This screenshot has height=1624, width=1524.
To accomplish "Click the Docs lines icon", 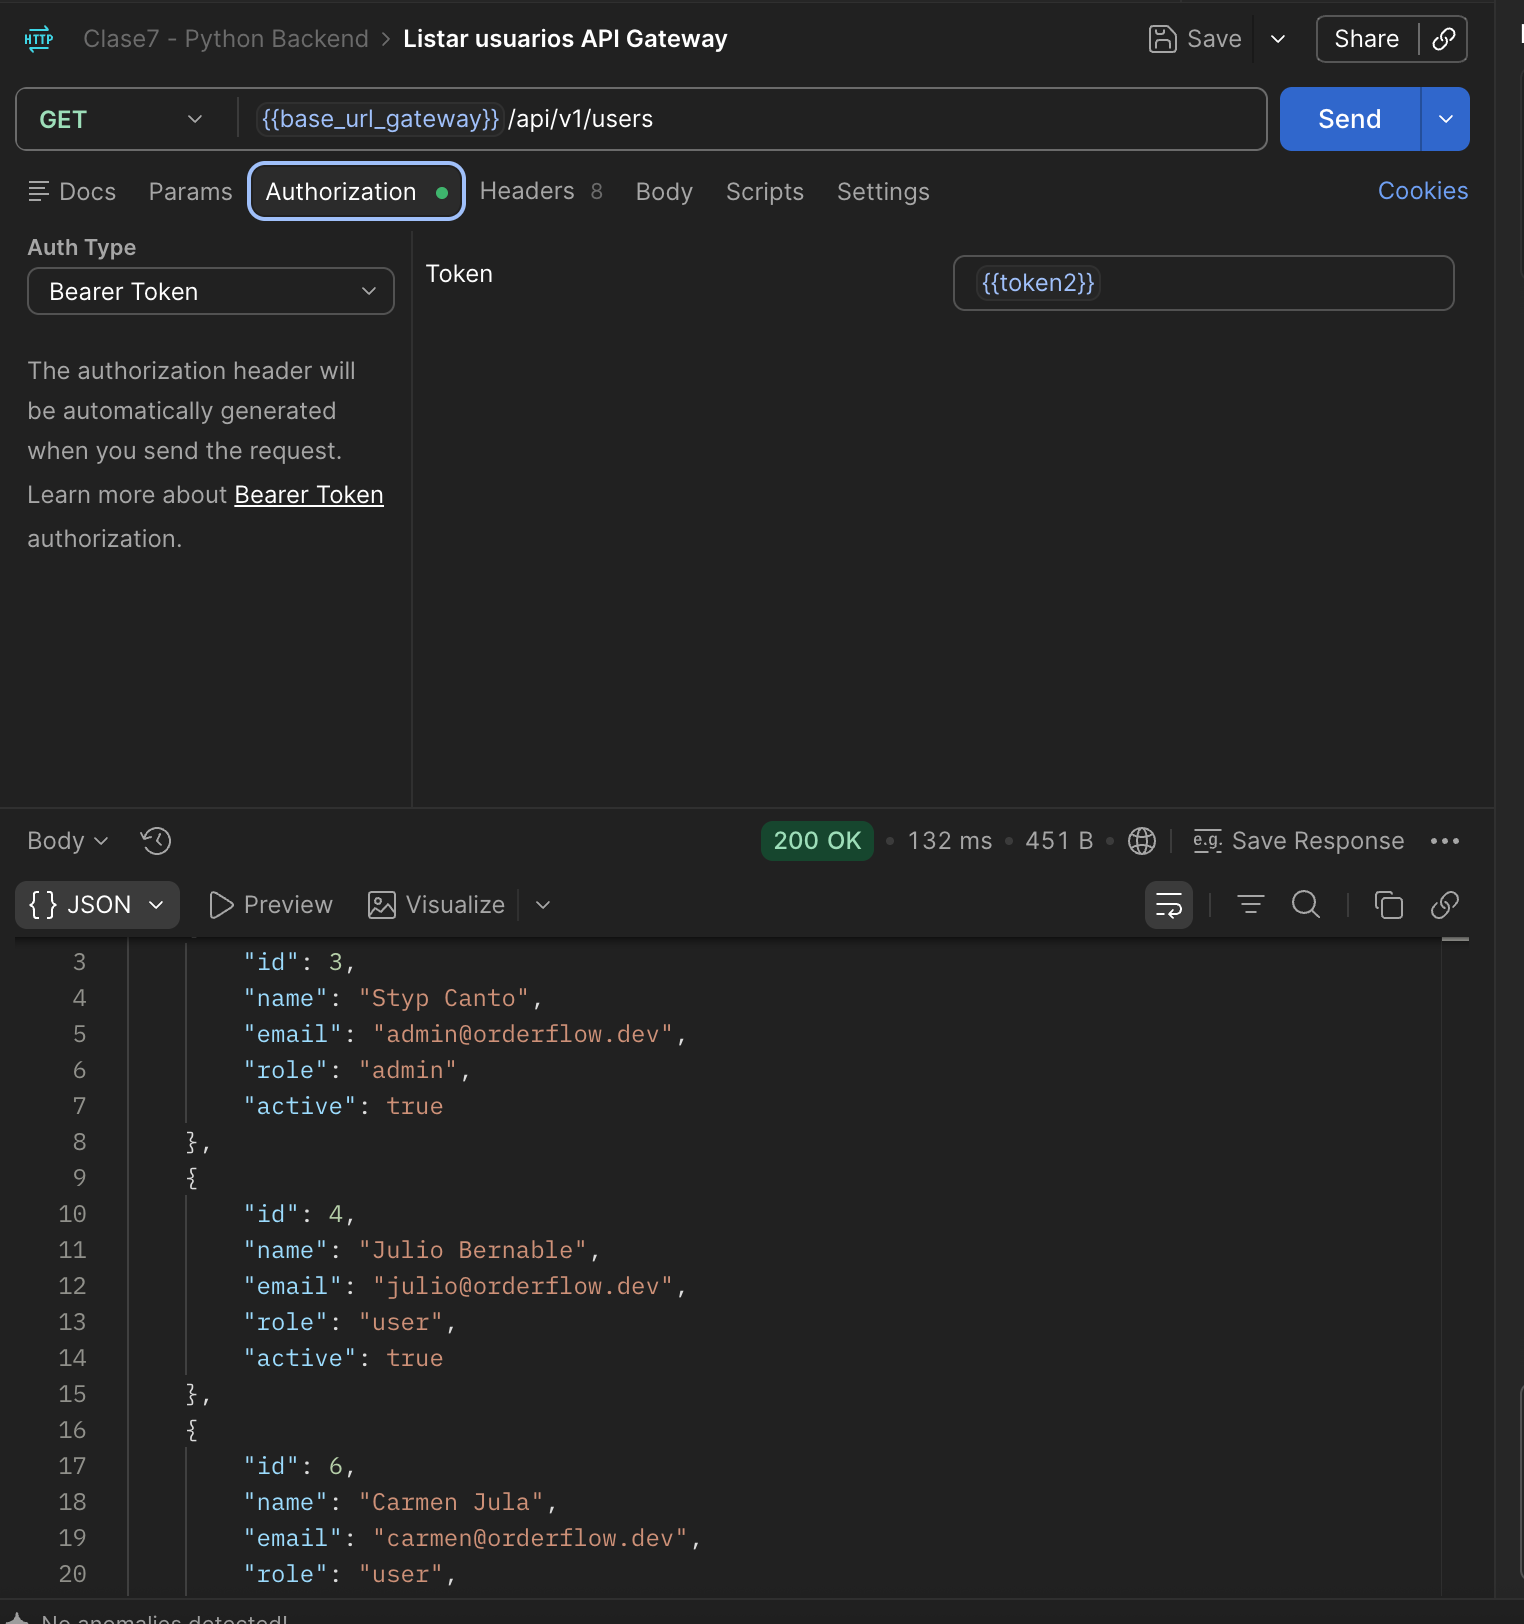I will (x=39, y=191).
